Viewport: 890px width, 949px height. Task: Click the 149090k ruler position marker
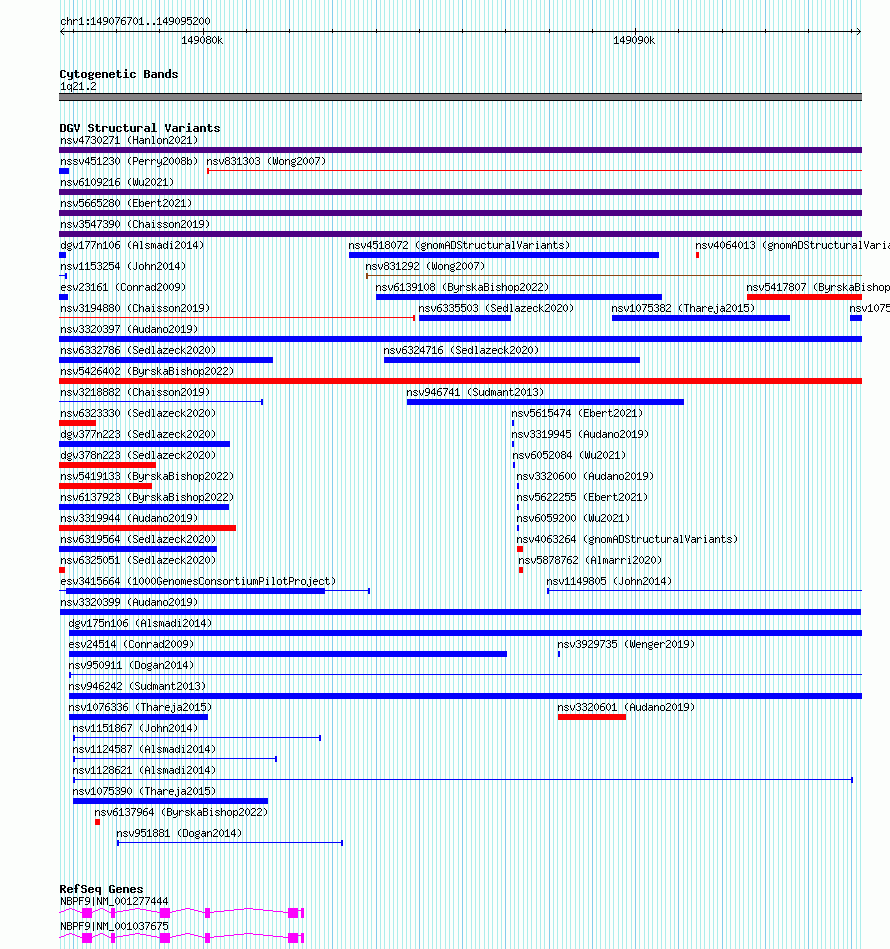pos(634,41)
